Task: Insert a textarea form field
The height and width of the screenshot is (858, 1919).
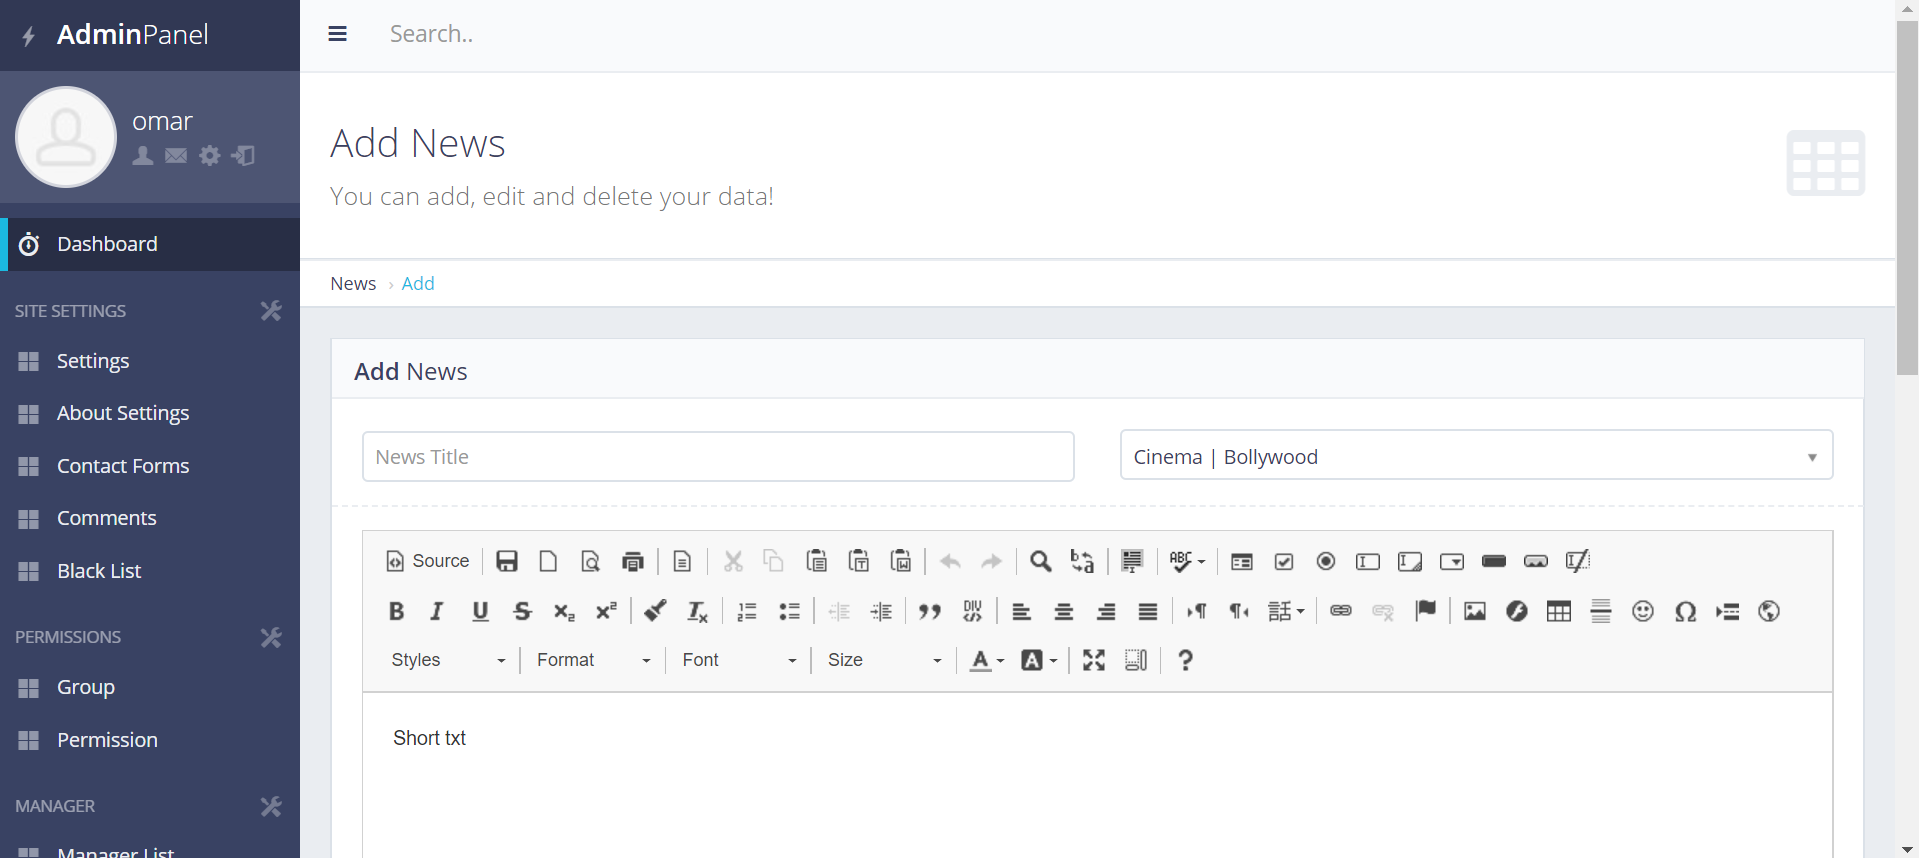Action: click(x=1410, y=561)
